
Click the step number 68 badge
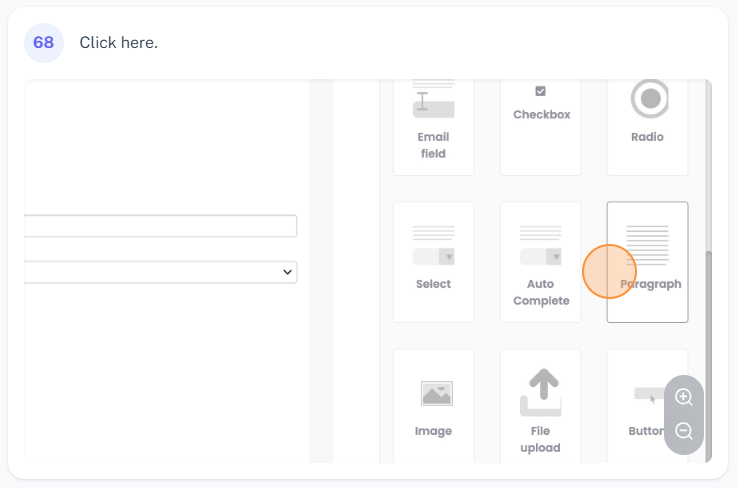tap(44, 43)
